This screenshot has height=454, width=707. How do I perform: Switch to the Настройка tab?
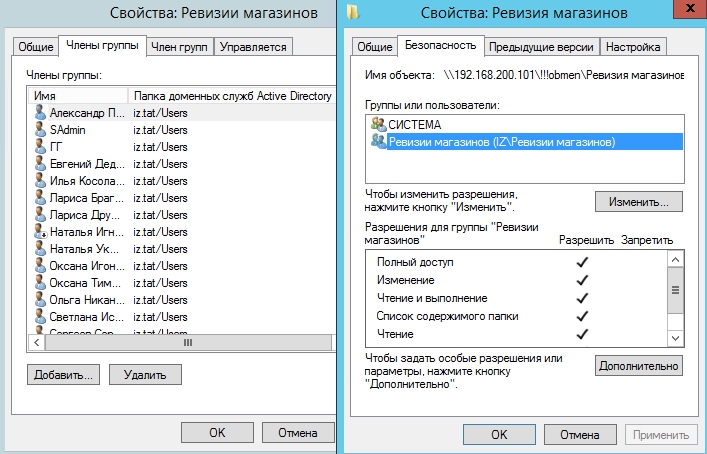tap(635, 47)
